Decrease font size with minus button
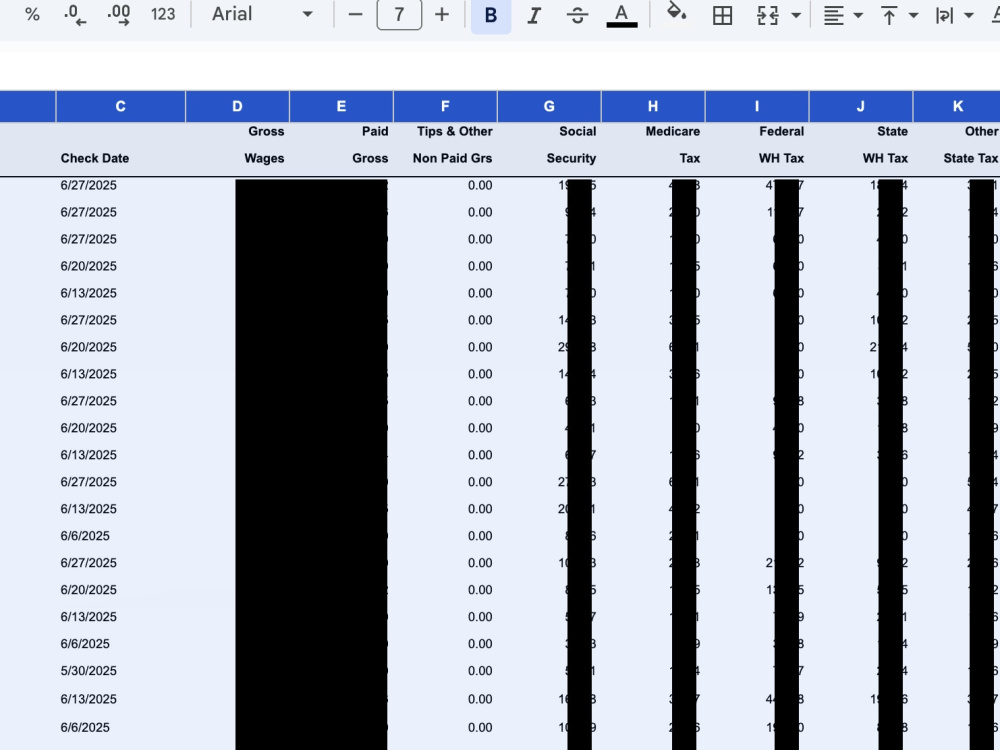 [355, 14]
